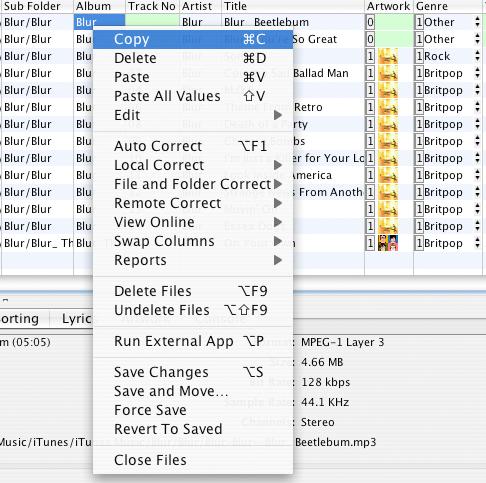The image size is (486, 483).
Task: Choose Save Changes from the menu
Action: click(x=193, y=372)
